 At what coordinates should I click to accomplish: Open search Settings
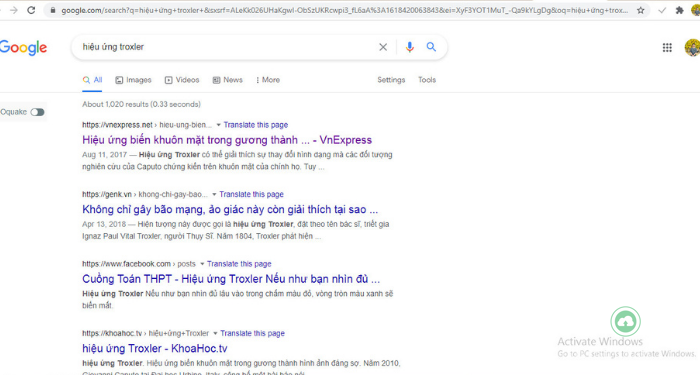click(391, 80)
